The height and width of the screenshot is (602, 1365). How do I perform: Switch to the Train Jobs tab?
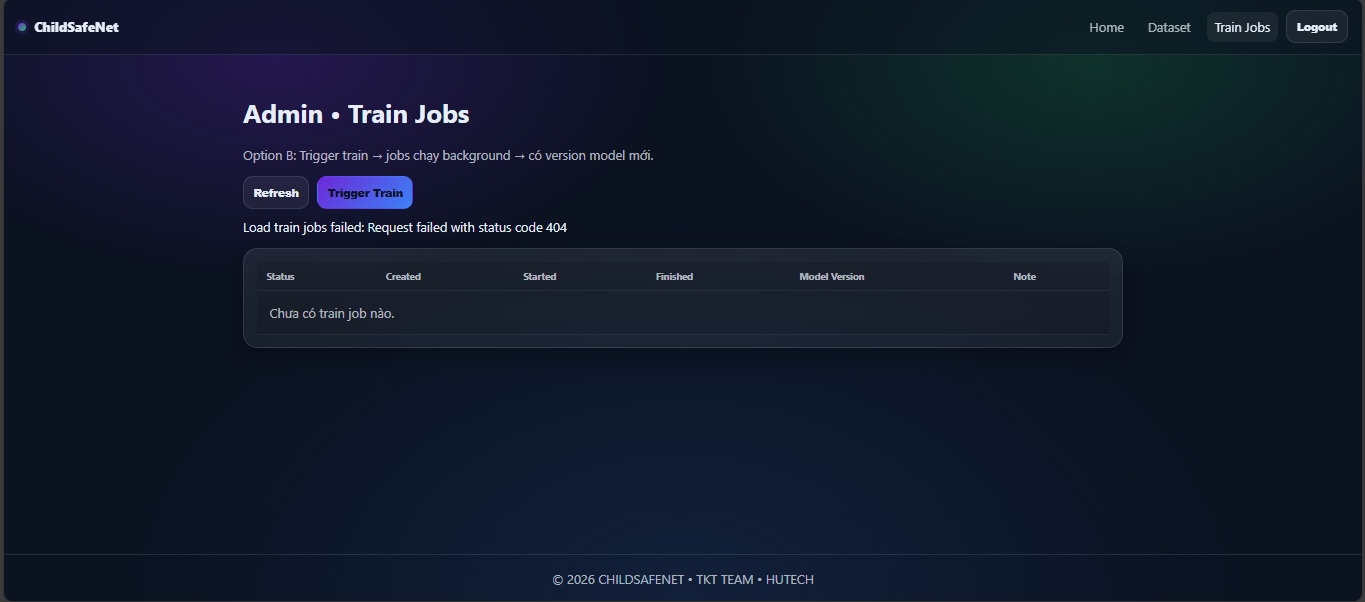pos(1241,27)
